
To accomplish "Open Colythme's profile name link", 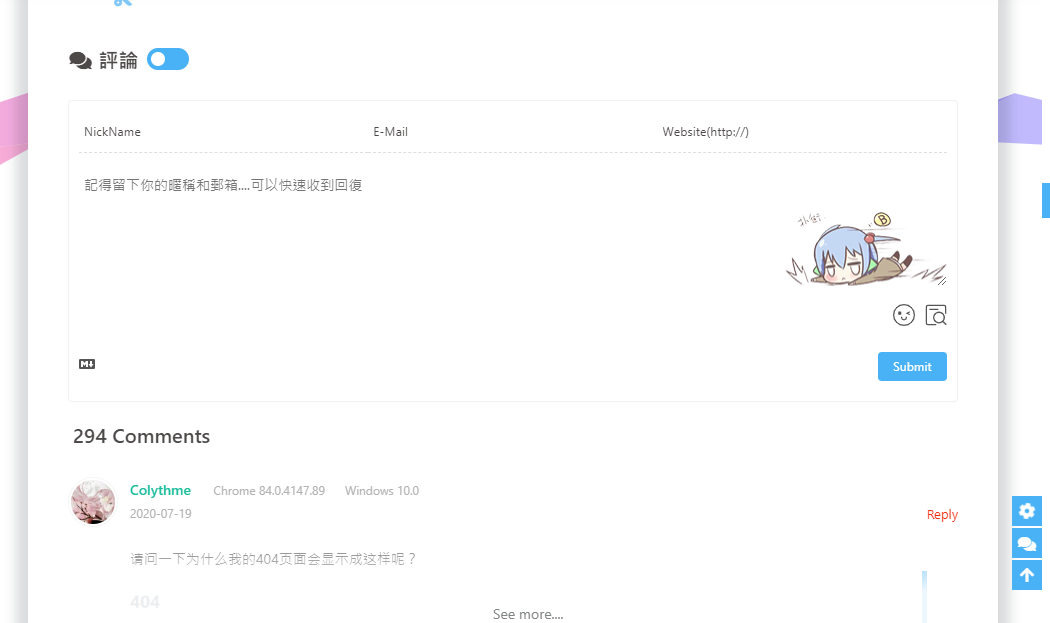I will (x=160, y=490).
